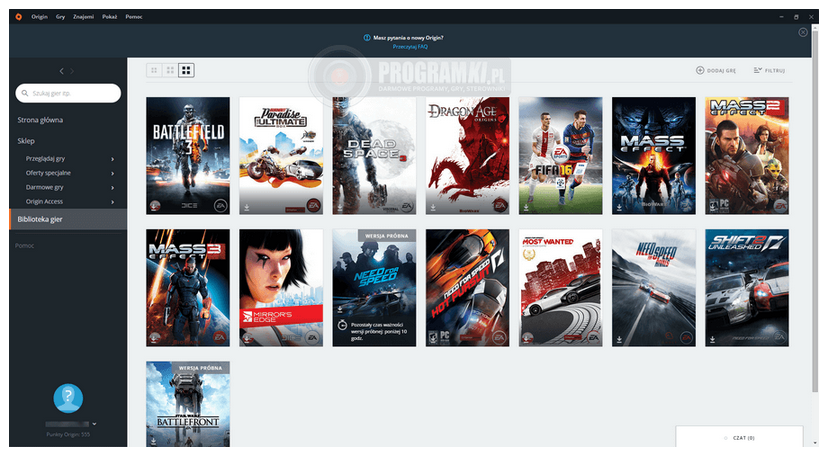Select NFS Hot Pursuit tile
Screen dimensions: 823x454
[468, 288]
